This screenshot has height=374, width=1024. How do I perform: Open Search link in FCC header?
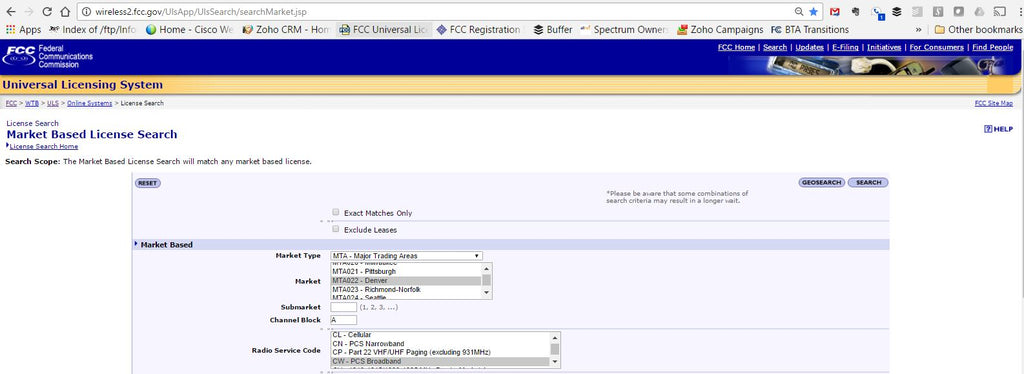pyautogui.click(x=775, y=47)
